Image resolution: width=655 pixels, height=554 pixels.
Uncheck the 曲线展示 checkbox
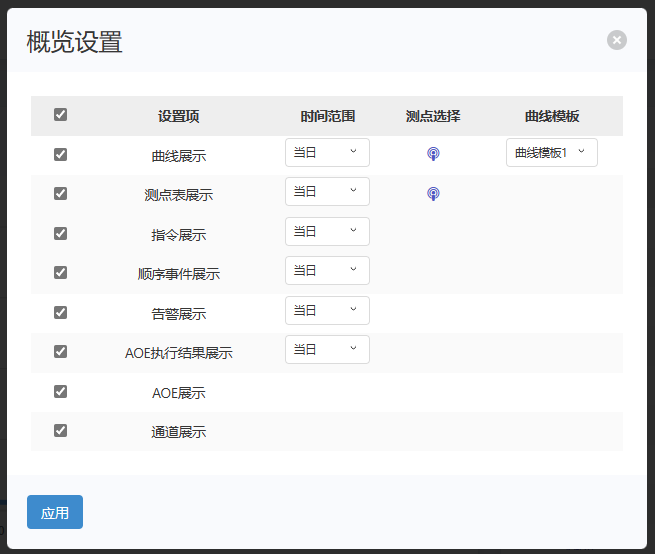click(61, 154)
